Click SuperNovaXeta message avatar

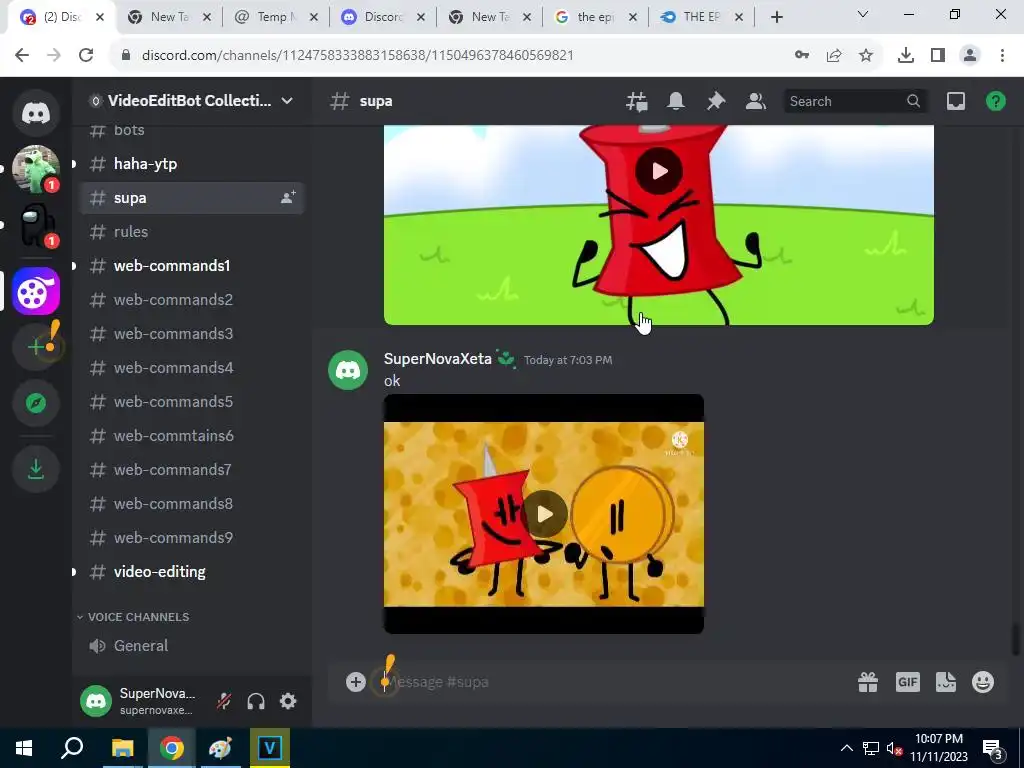click(x=347, y=370)
